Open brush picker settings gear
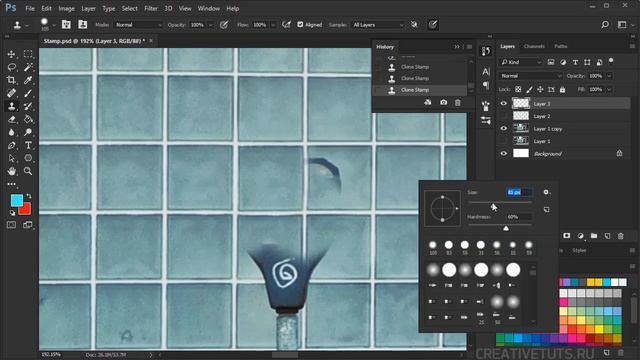Screen dimensions: 640x360 tap(546, 192)
